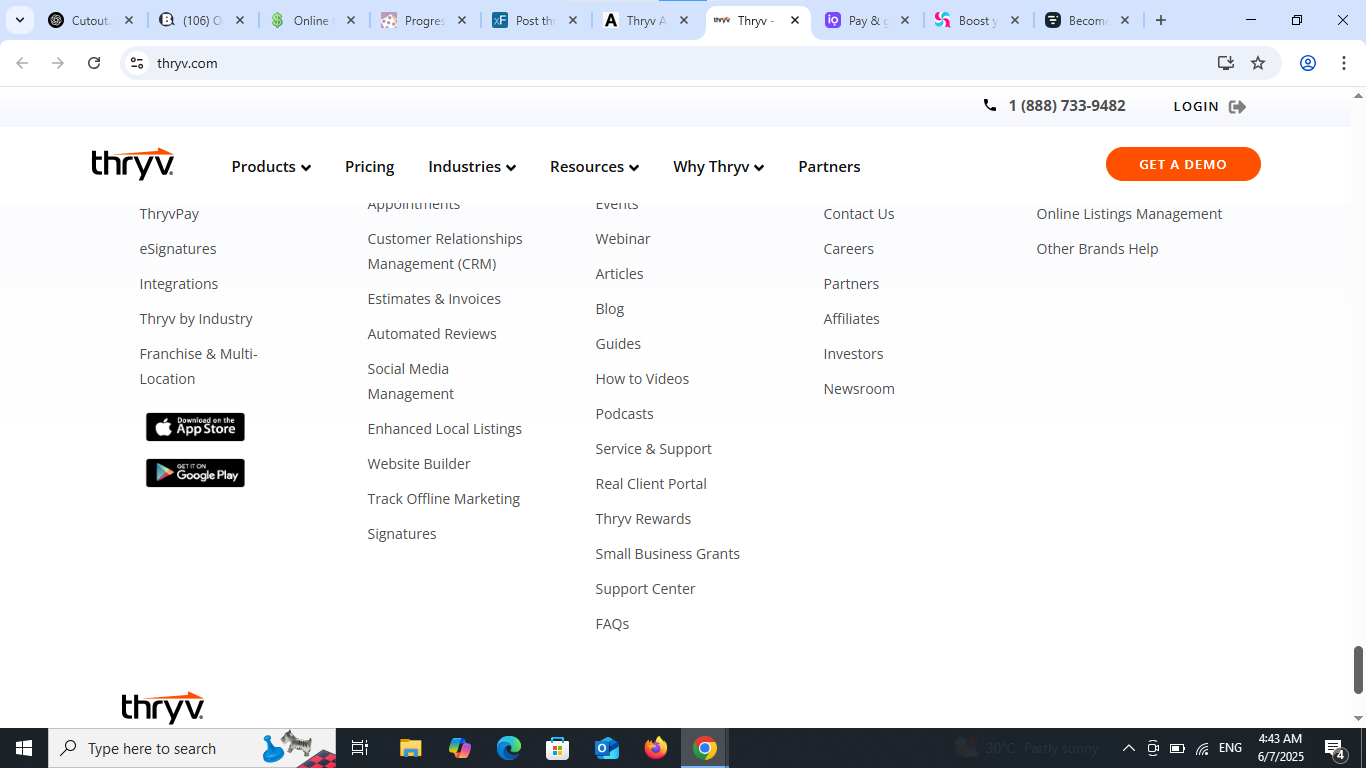Bookmark this page with star icon

tap(1258, 63)
